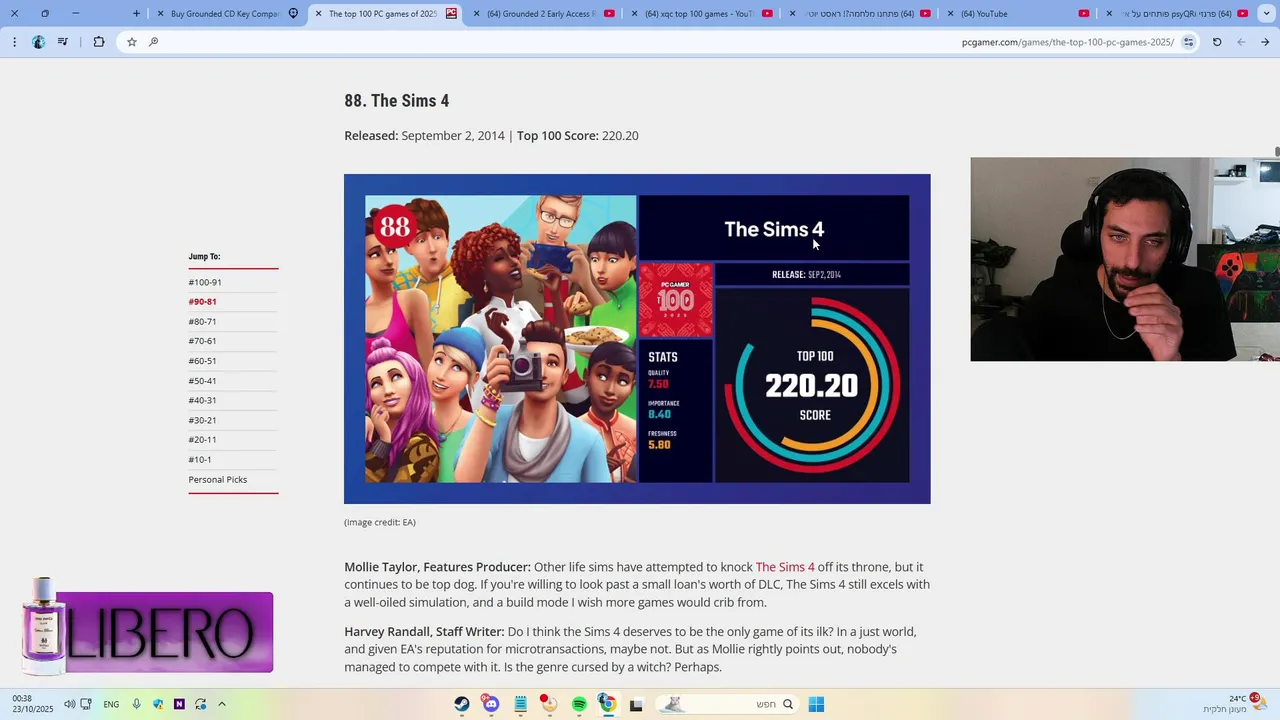Image resolution: width=1280 pixels, height=720 pixels.
Task: Open Windows Security tray icon
Action: pyautogui.click(x=158, y=704)
